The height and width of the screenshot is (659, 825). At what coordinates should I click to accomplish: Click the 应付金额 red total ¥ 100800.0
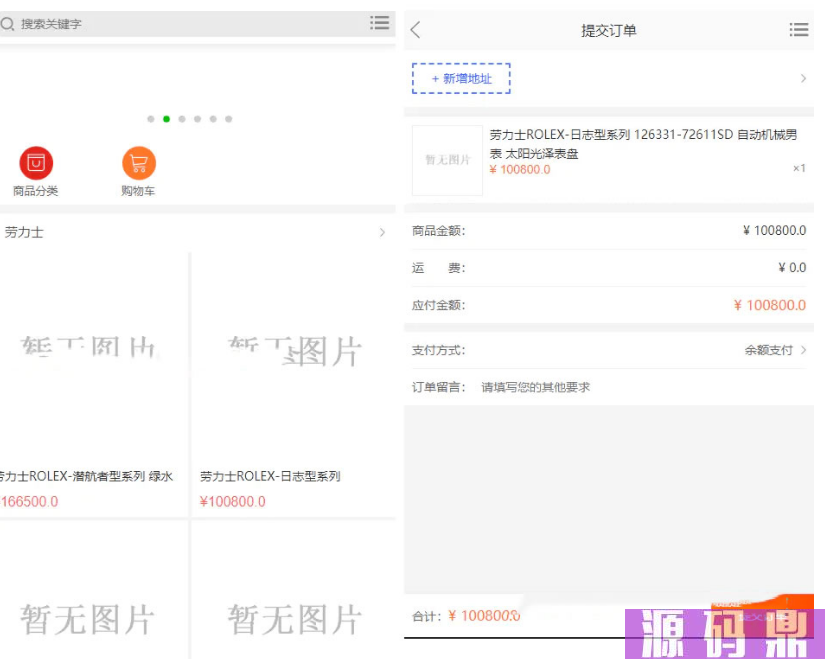tap(770, 305)
